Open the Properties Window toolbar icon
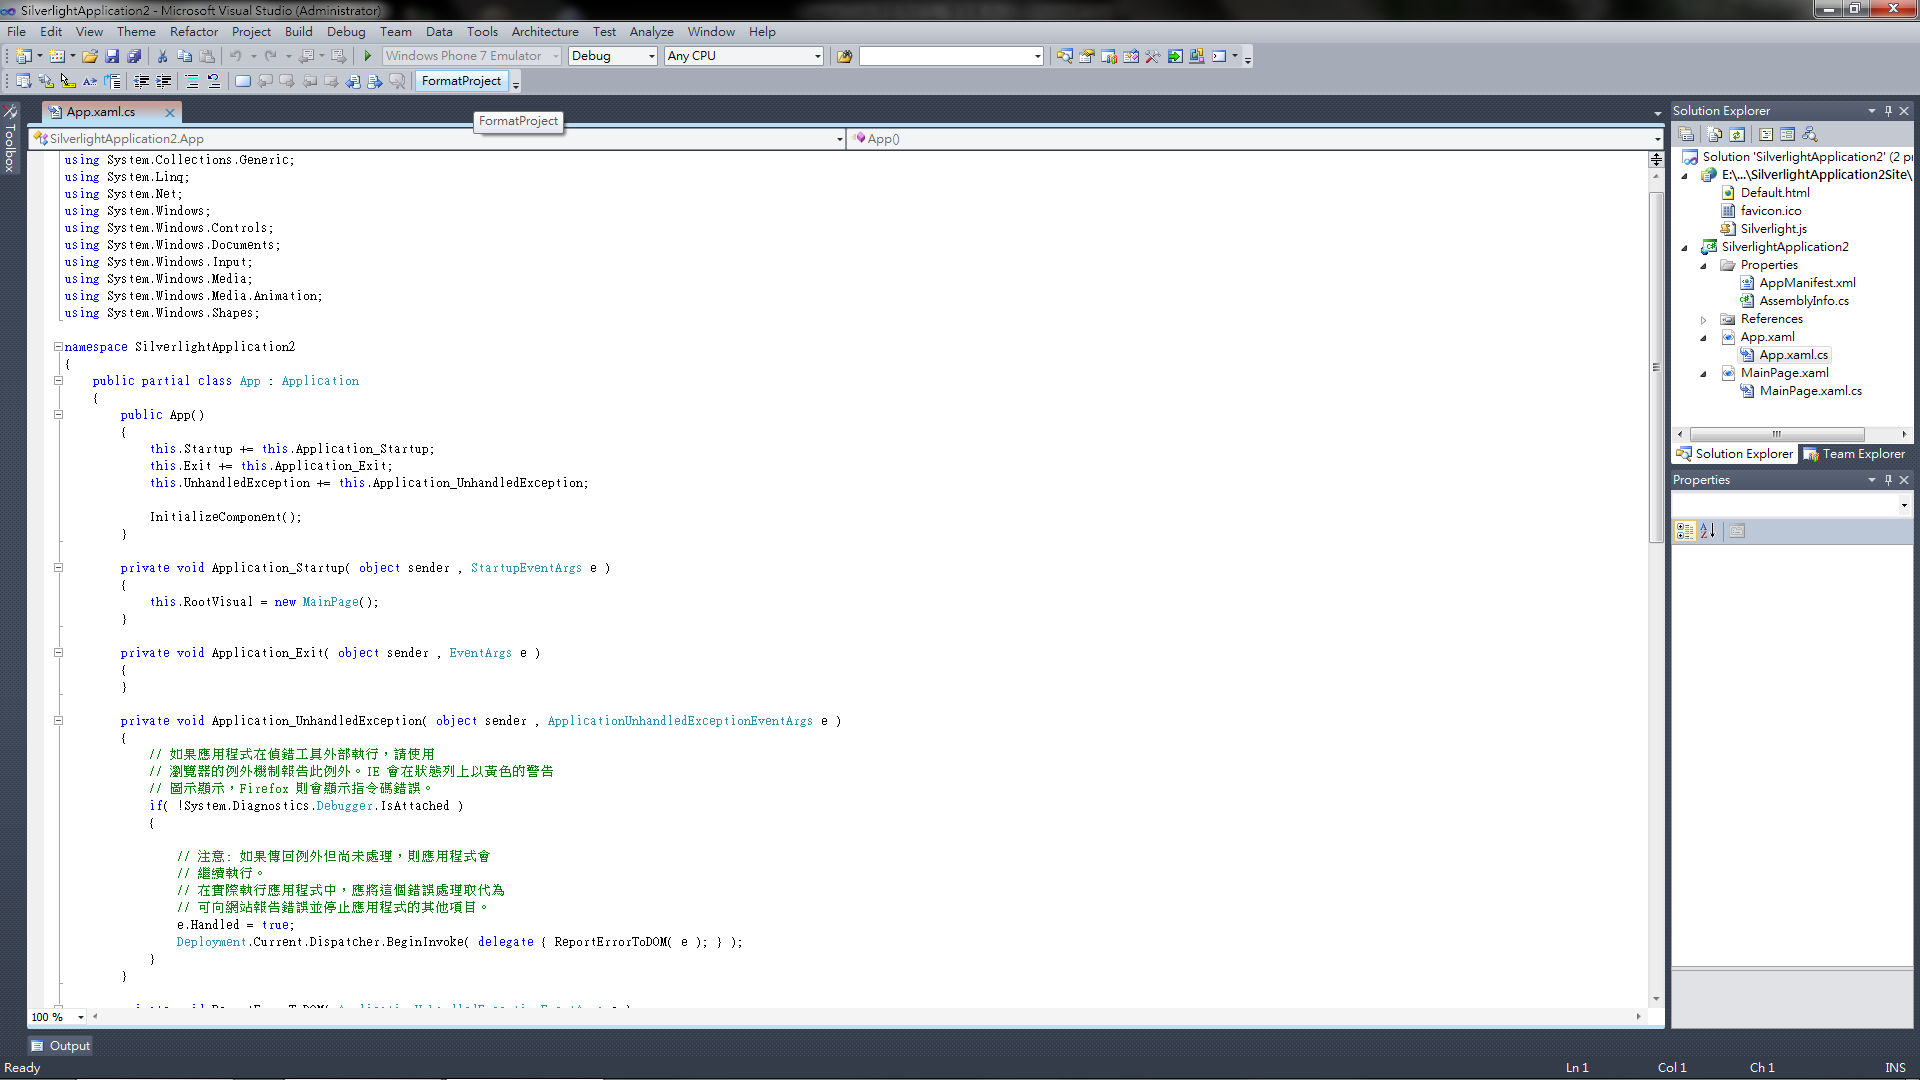This screenshot has height=1080, width=1920. [x=1087, y=56]
